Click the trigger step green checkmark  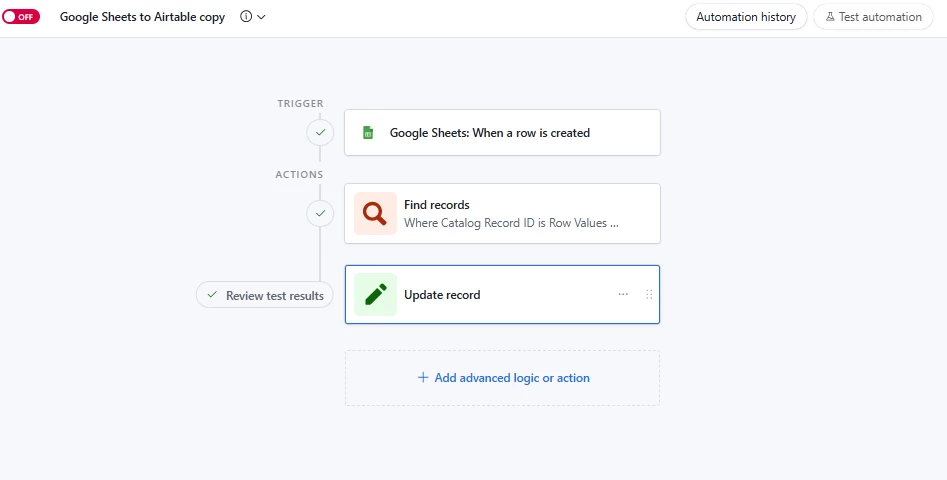click(x=320, y=132)
